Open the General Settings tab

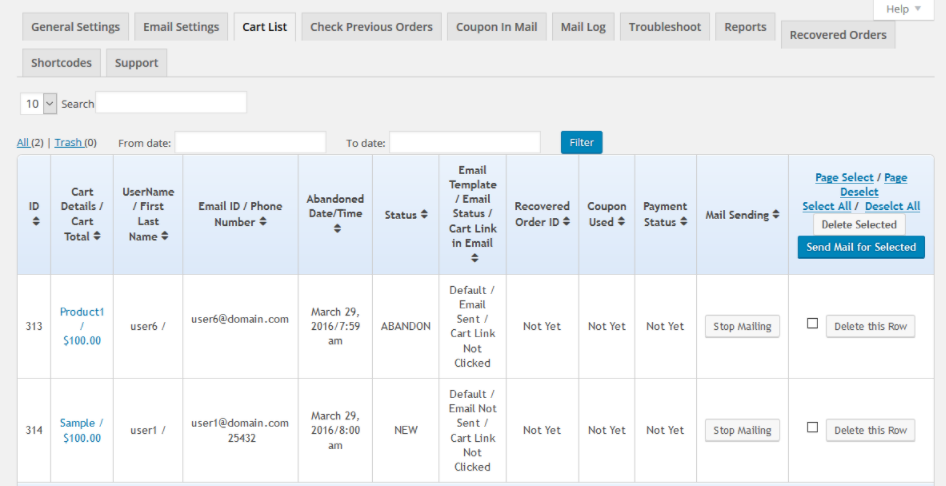75,27
